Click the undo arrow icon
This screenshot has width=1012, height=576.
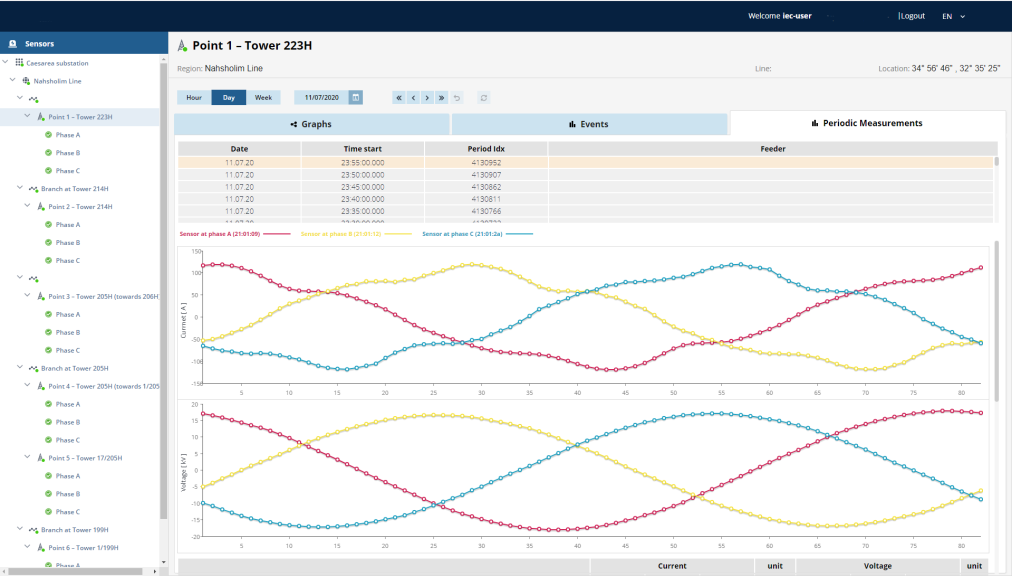click(x=457, y=98)
